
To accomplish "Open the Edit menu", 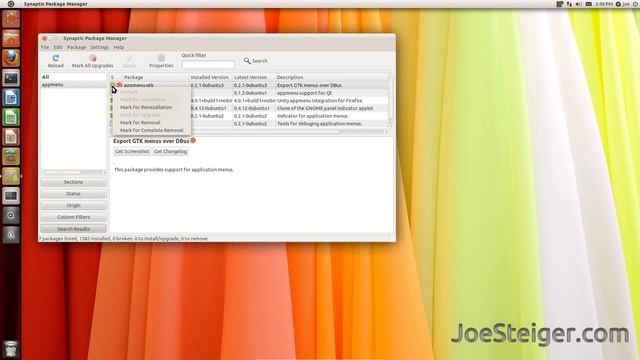I will pos(58,47).
